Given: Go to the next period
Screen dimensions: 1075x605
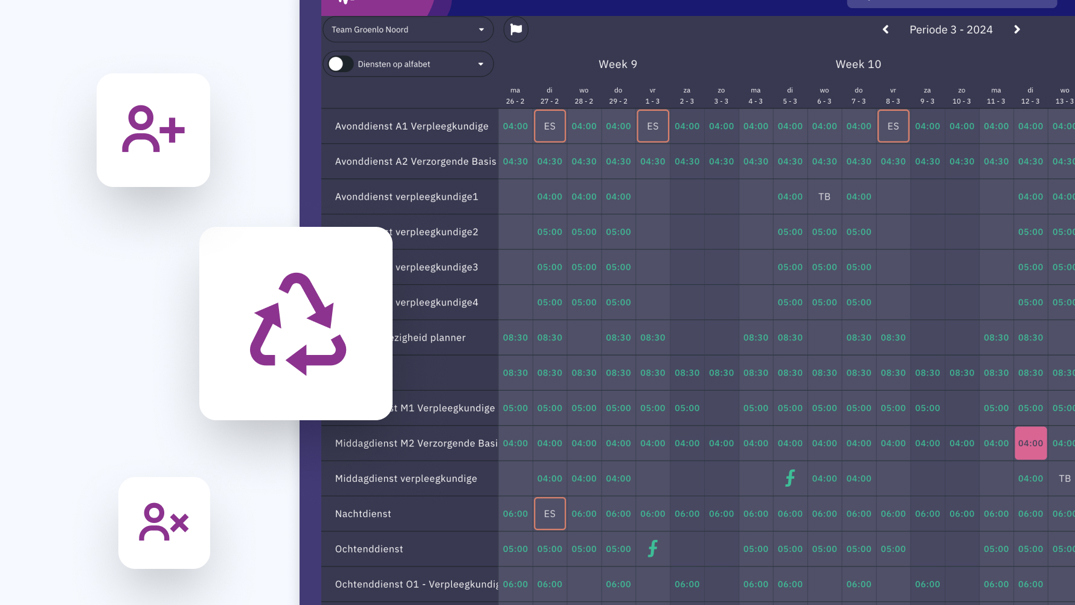Looking at the screenshot, I should (1017, 30).
